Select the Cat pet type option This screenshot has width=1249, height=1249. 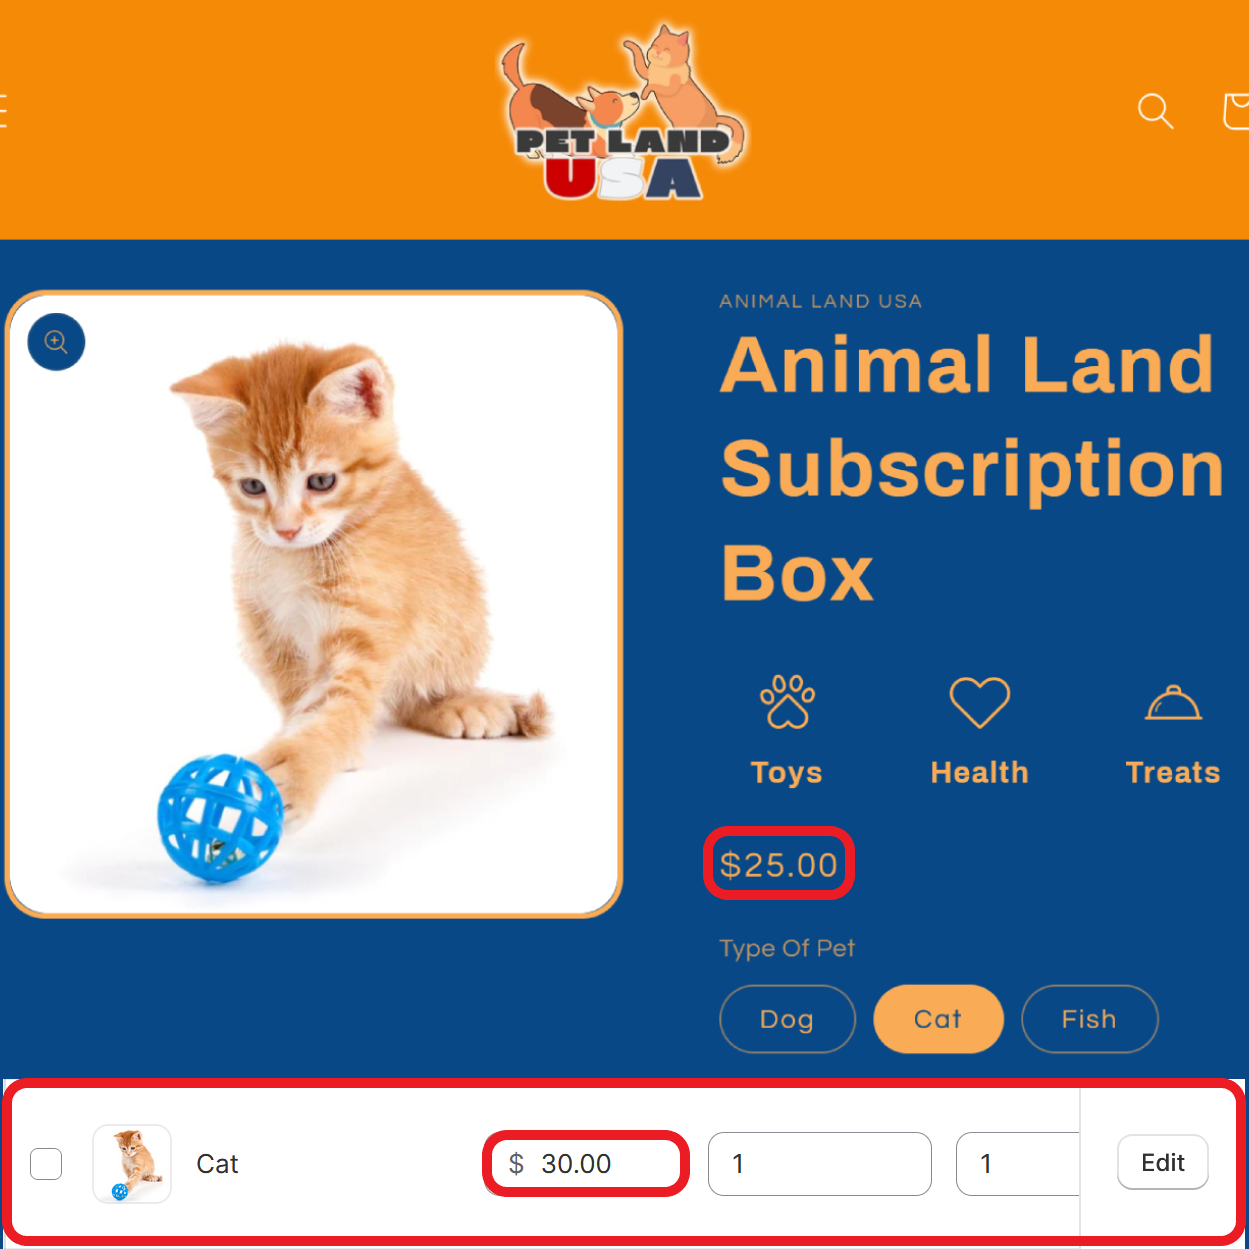tap(938, 1019)
